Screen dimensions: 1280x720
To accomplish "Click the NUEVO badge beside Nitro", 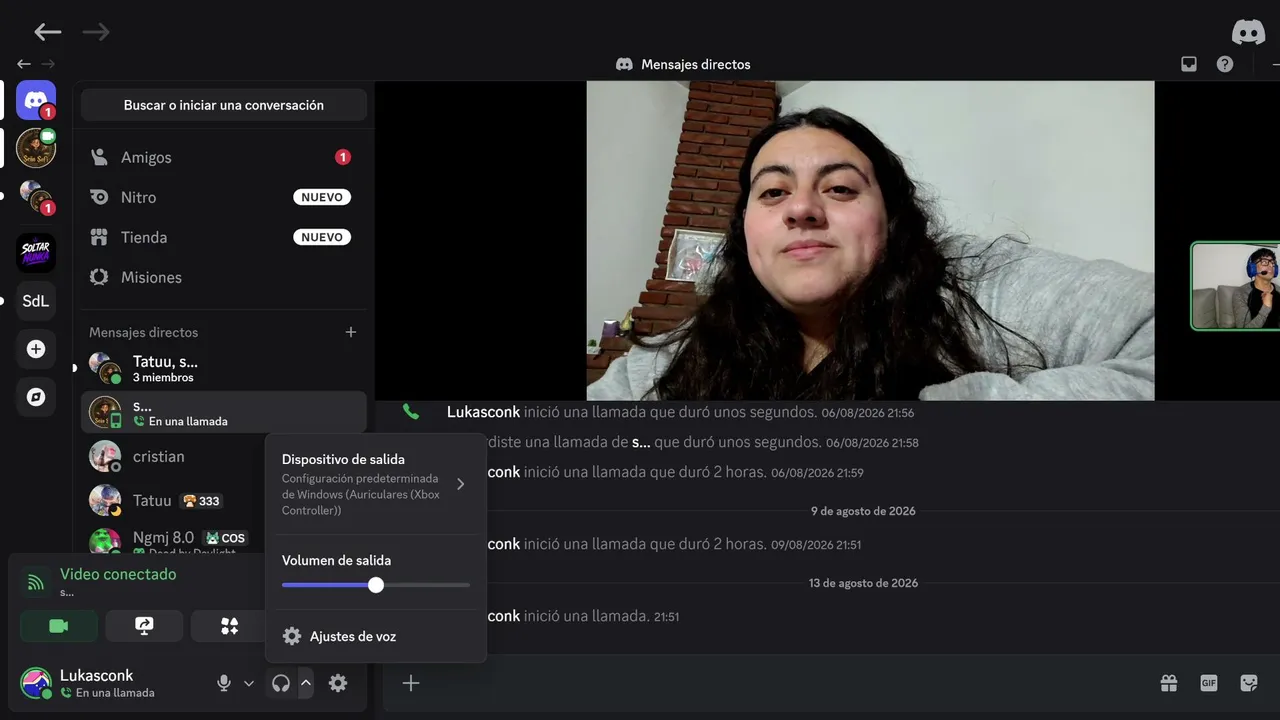I will [x=322, y=197].
